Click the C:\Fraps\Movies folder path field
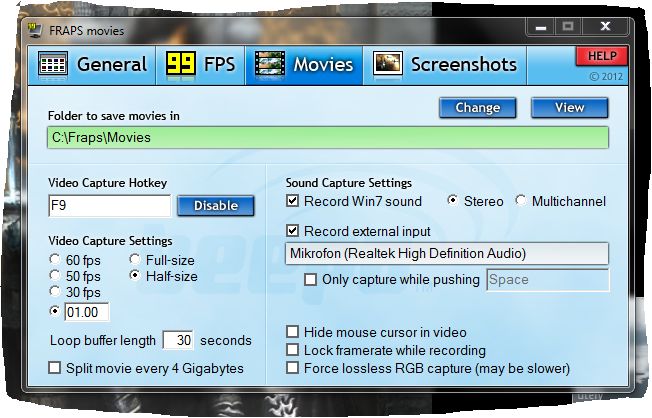Screen dimensions: 652x418 [x=328, y=138]
